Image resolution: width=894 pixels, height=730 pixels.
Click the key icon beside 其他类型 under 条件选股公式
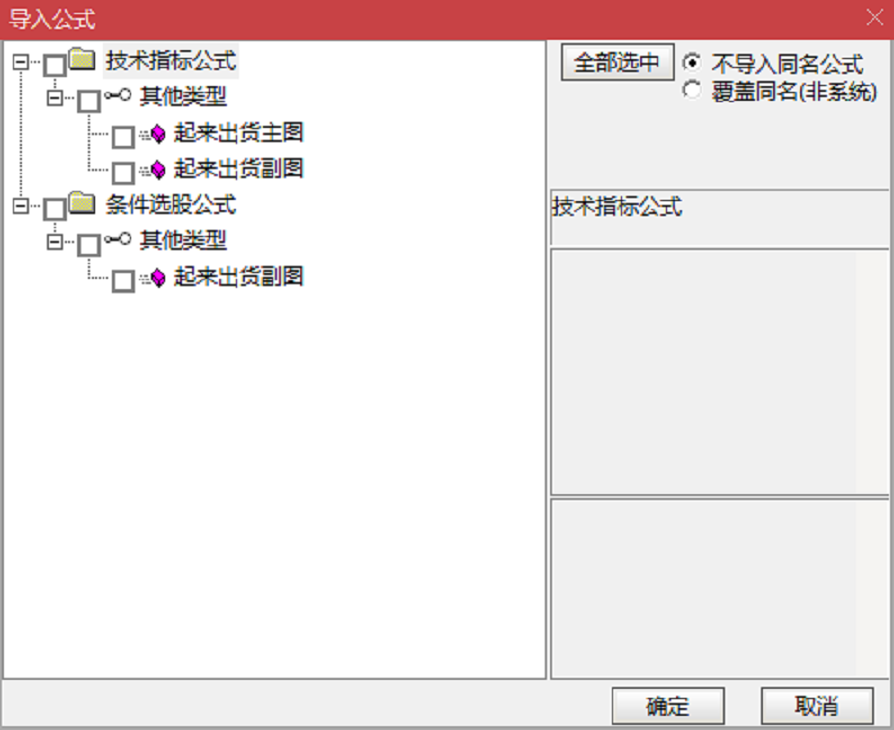(117, 239)
